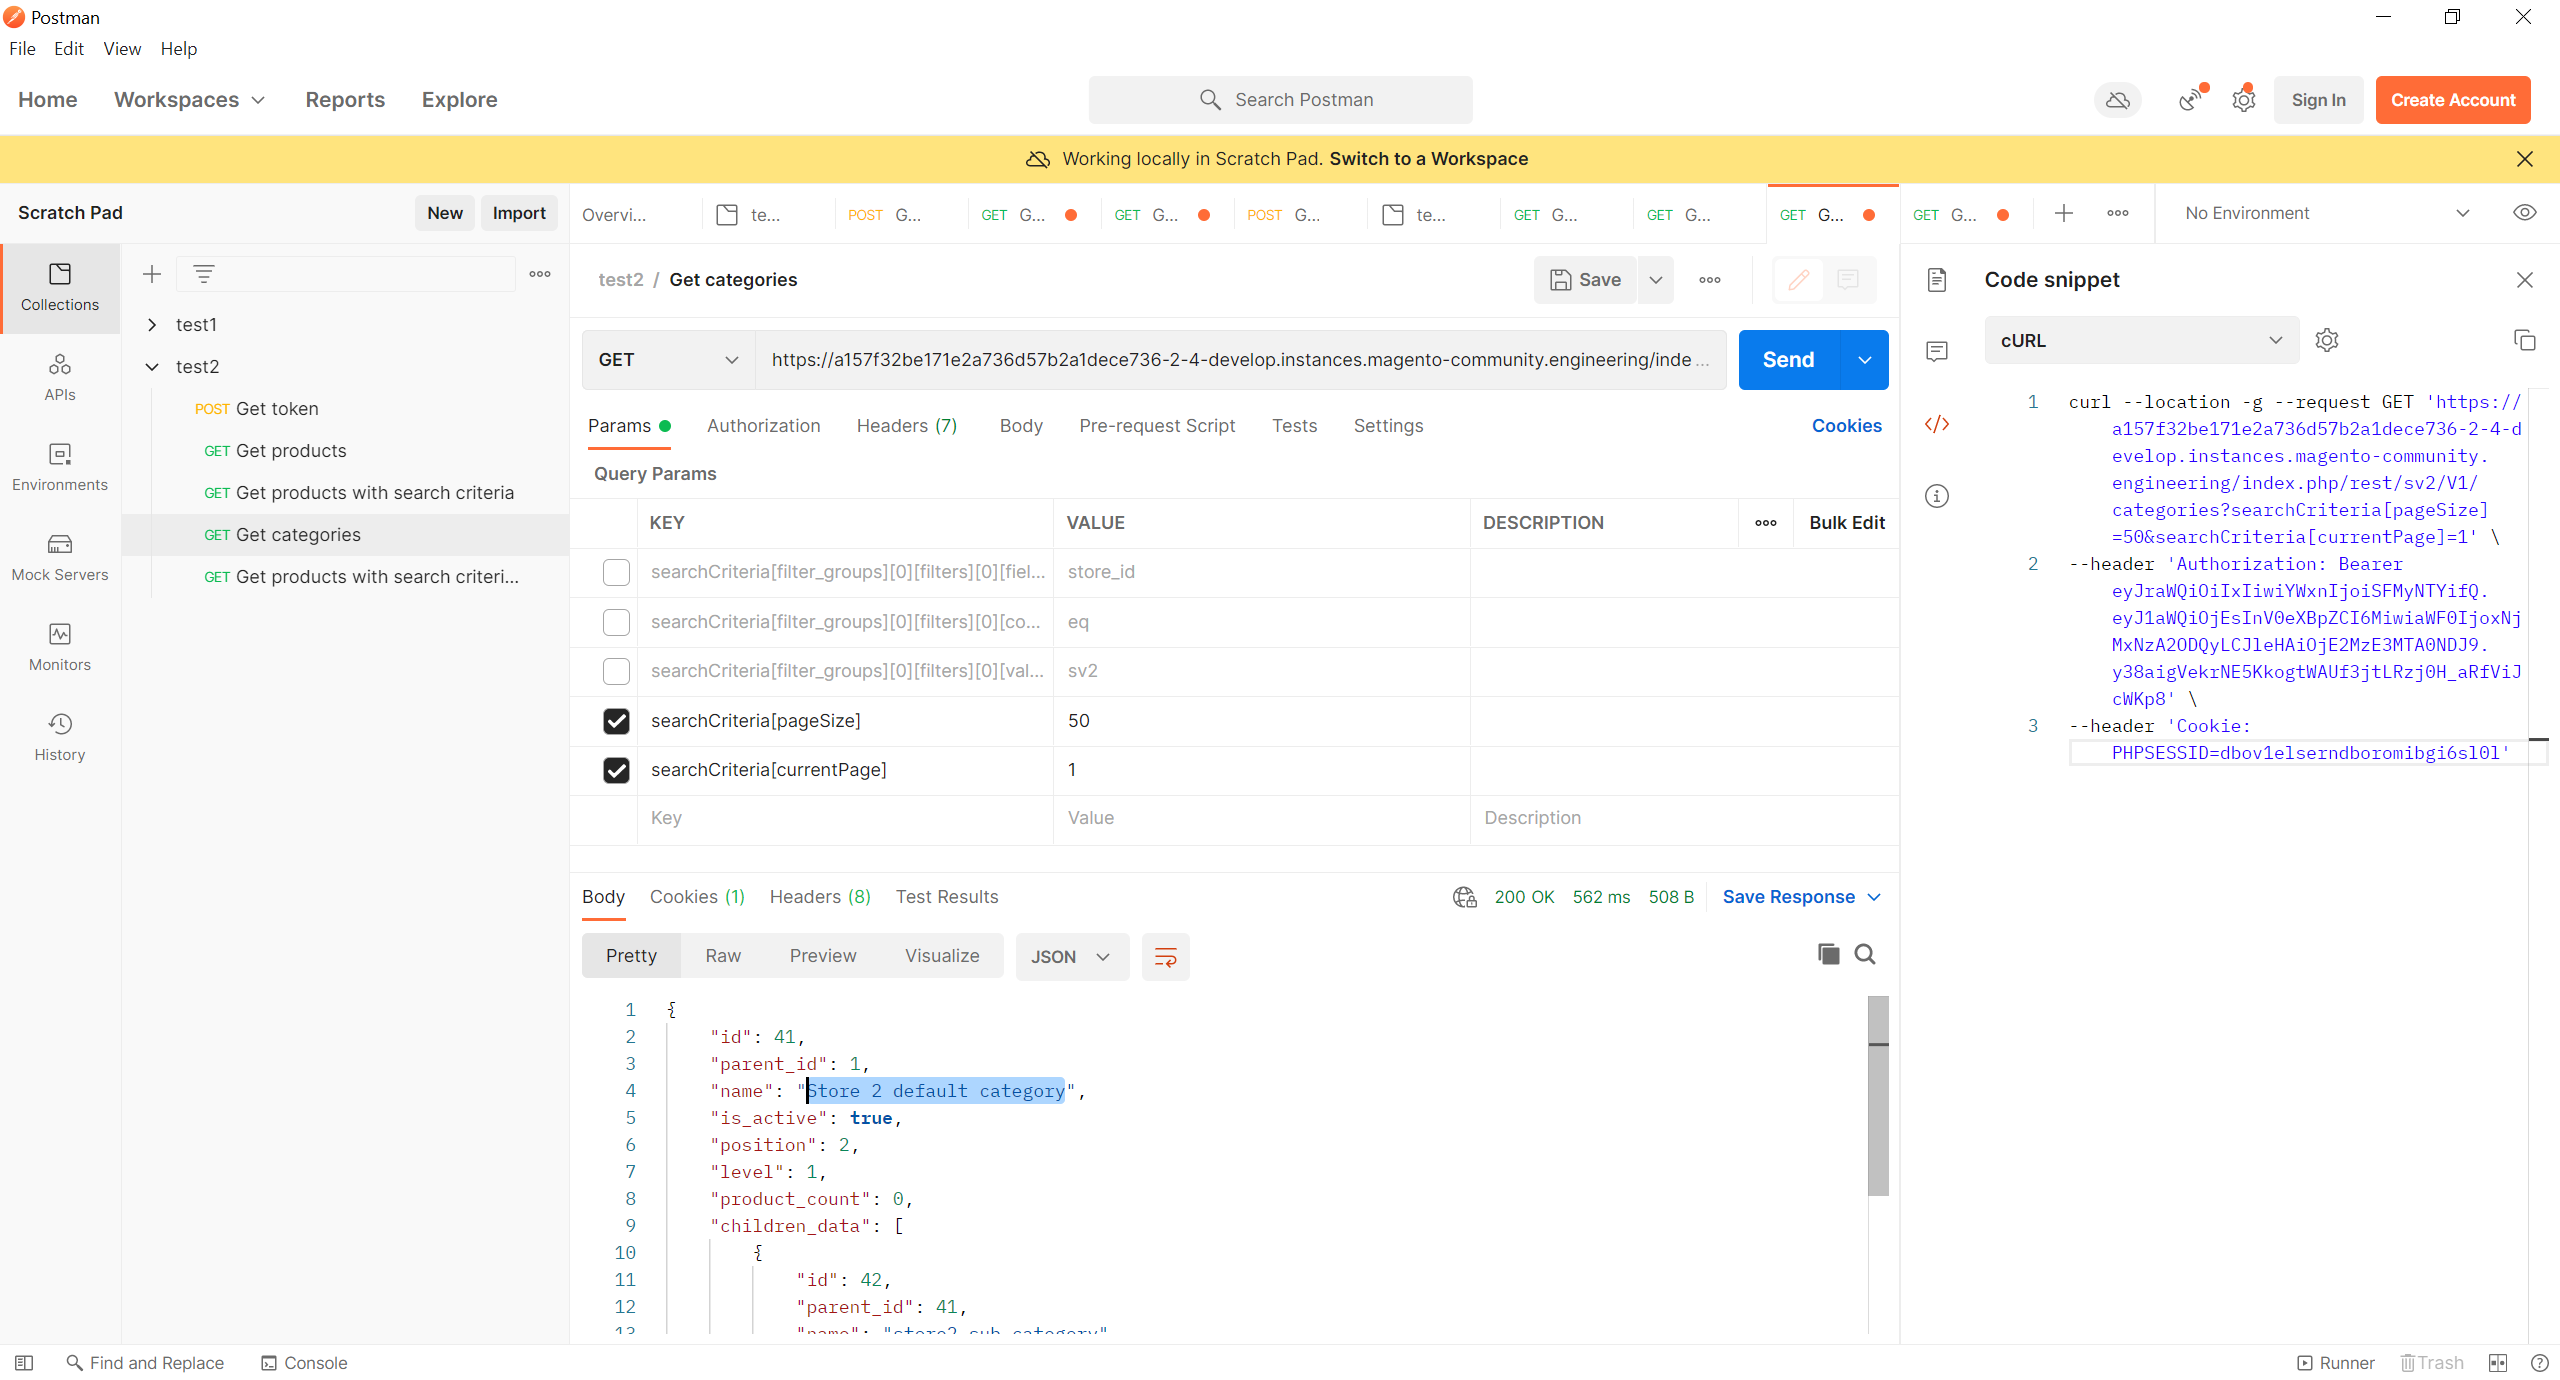This screenshot has height=1380, width=2560.
Task: Toggle two-pane layout icon in status bar
Action: point(2498,1363)
